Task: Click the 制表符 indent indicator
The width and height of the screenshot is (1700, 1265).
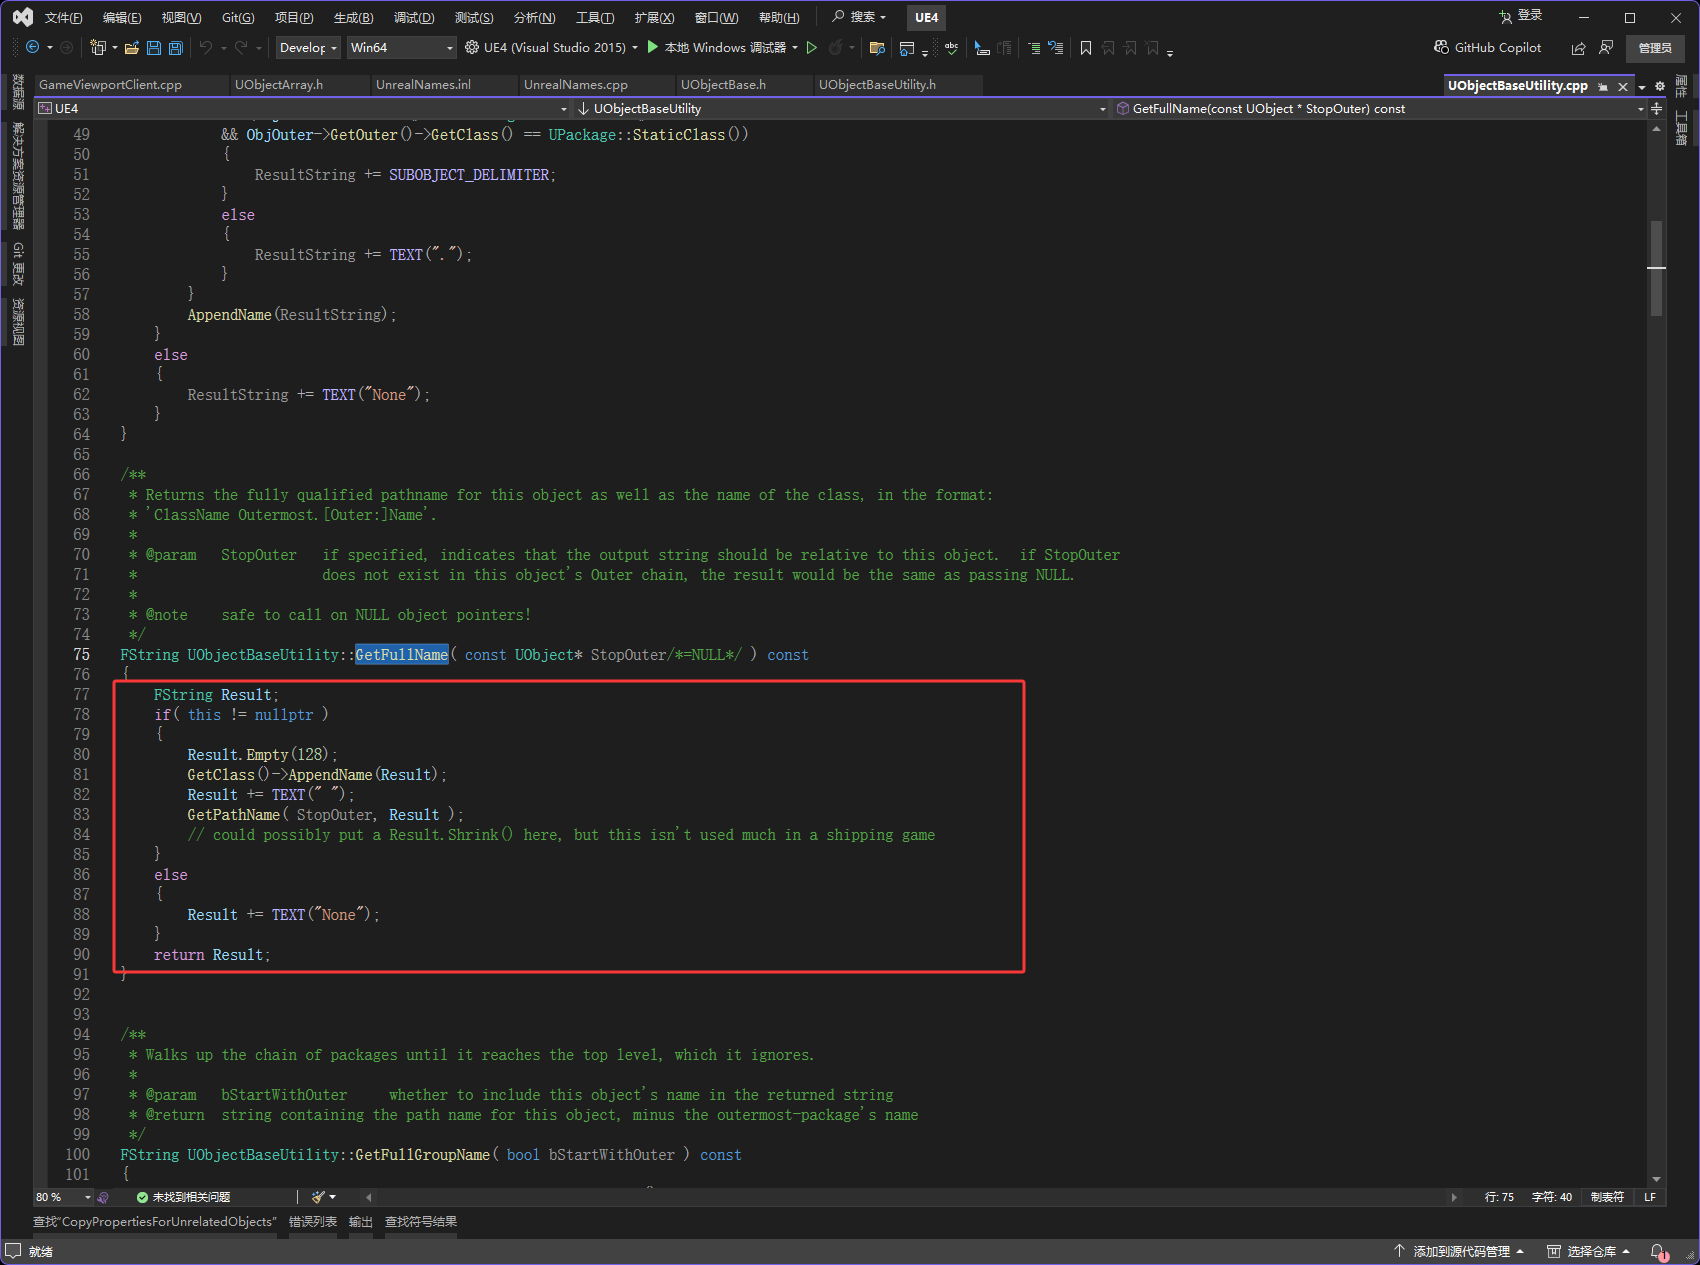Action: tap(1607, 1197)
